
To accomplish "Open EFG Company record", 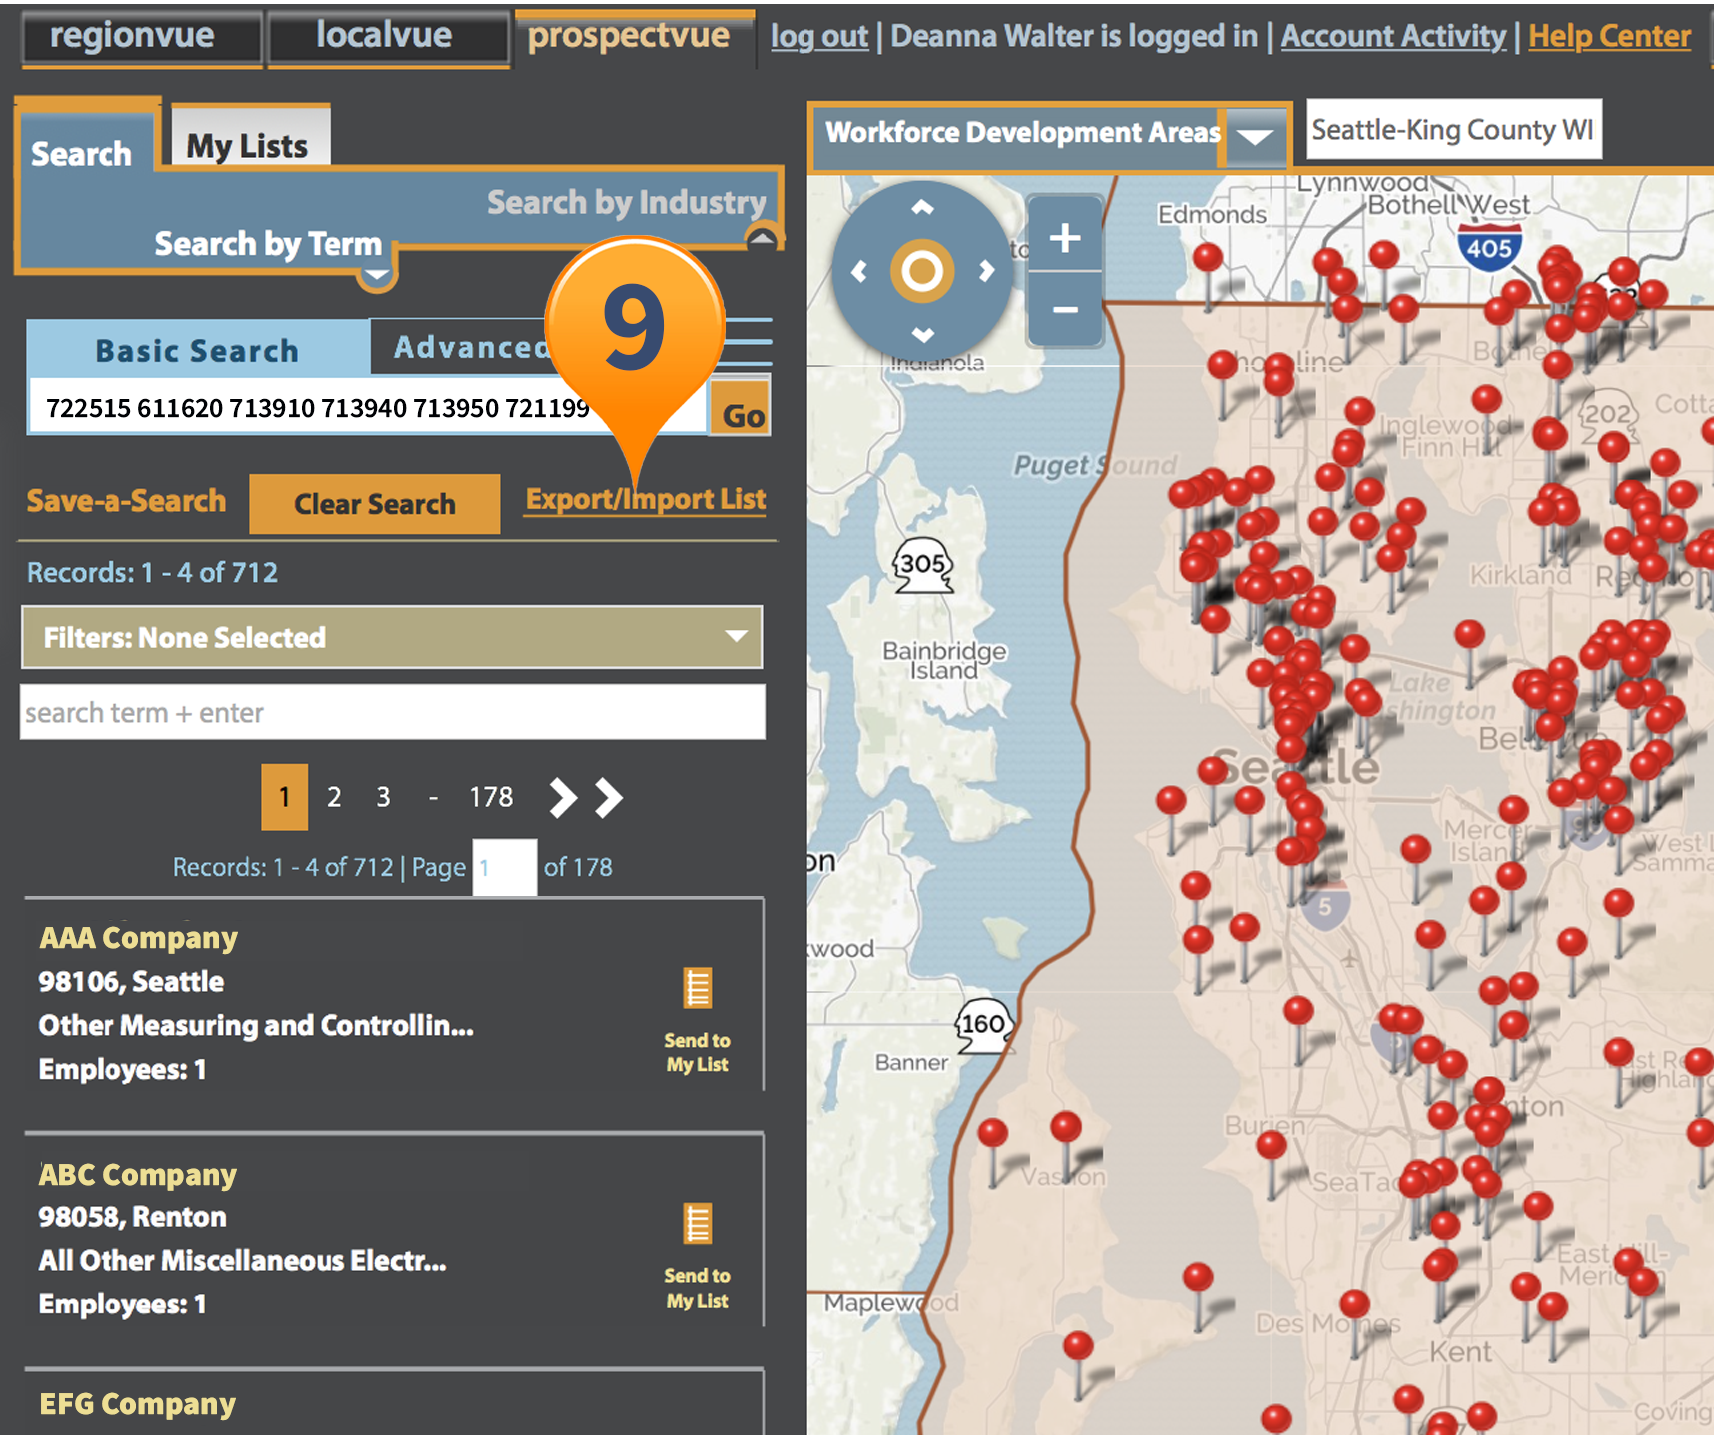I will (137, 1404).
